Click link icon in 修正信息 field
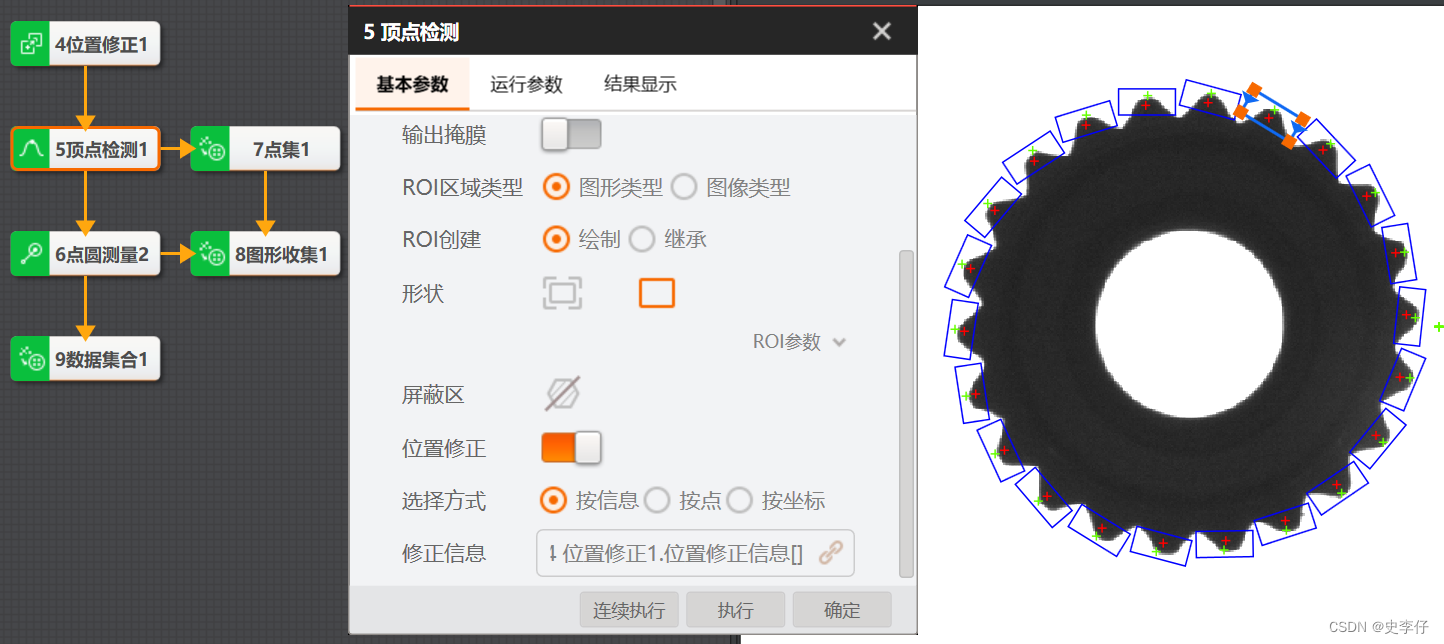Image resolution: width=1444 pixels, height=644 pixels. coord(831,552)
